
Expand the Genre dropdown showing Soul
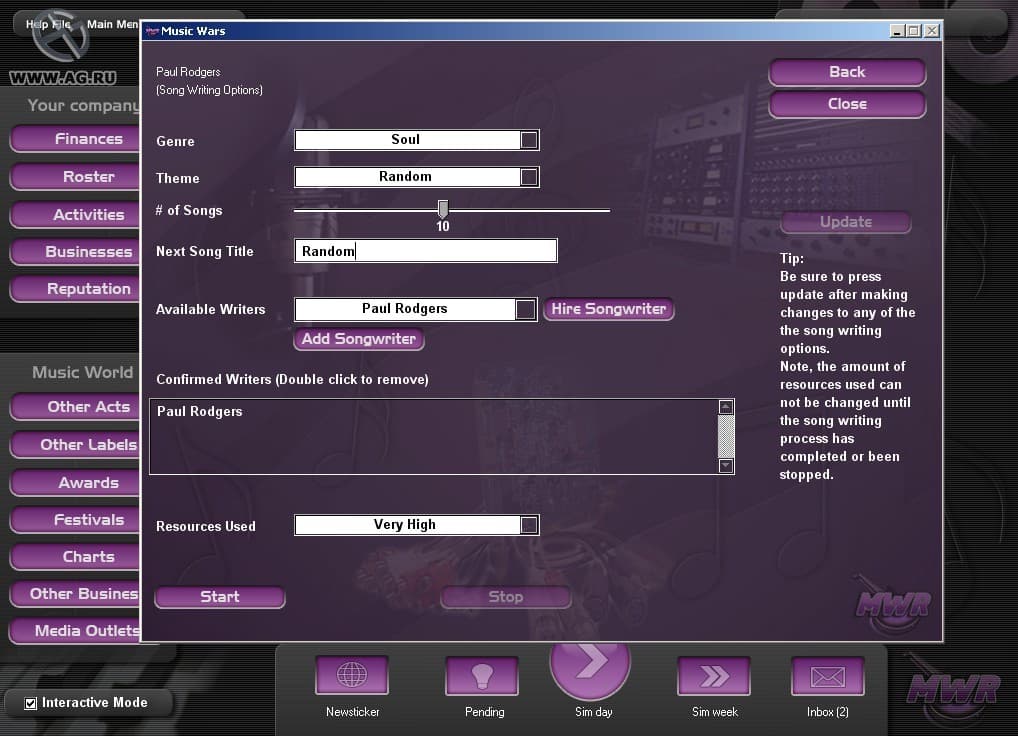[x=529, y=140]
